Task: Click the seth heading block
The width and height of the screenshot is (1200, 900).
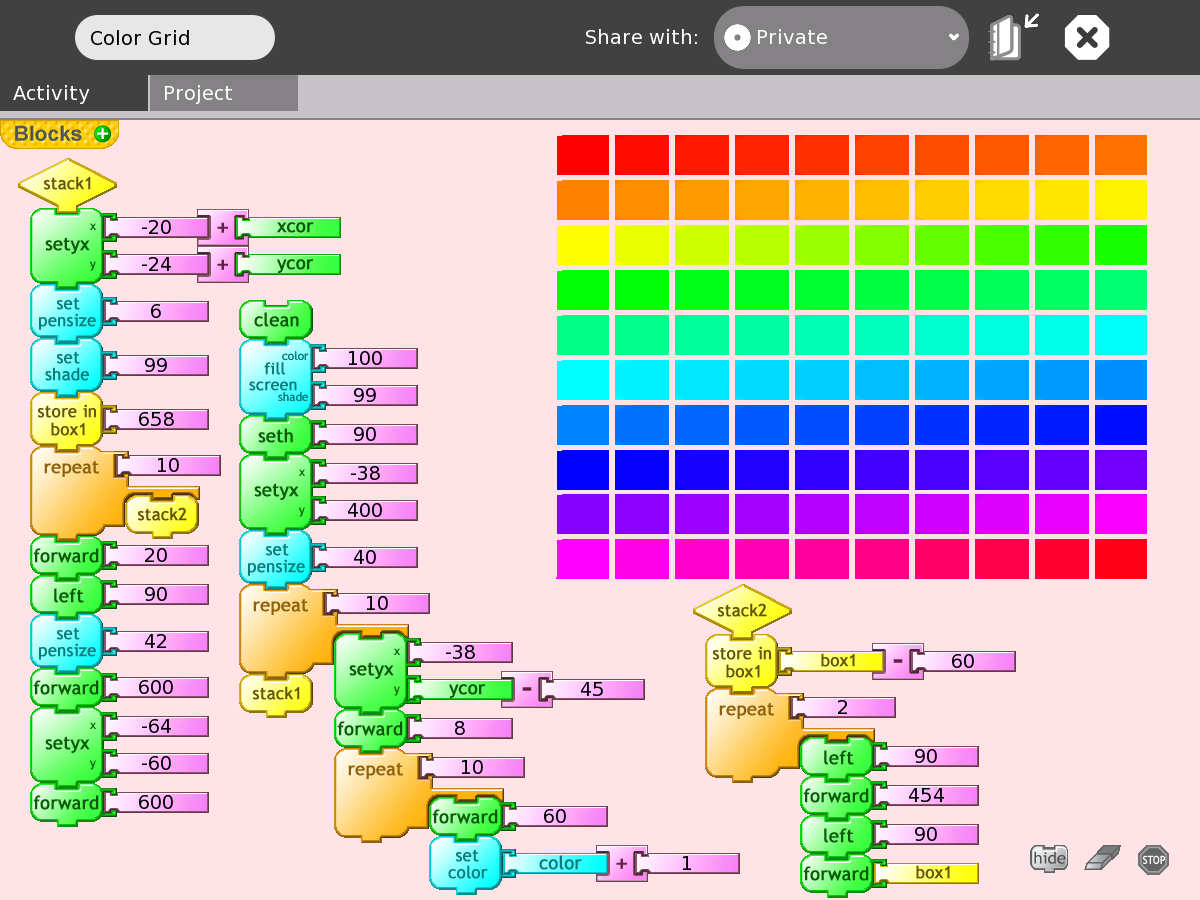Action: click(x=275, y=435)
